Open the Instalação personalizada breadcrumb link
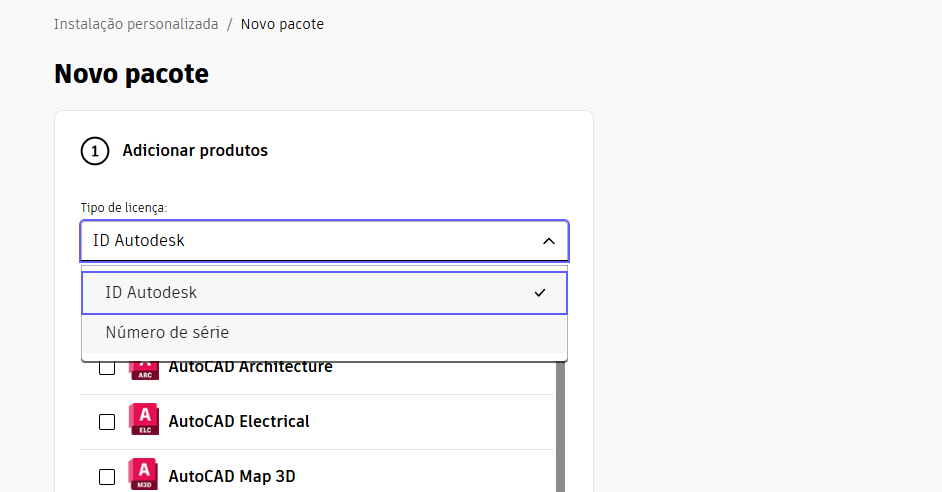Viewport: 942px width, 492px height. [136, 24]
